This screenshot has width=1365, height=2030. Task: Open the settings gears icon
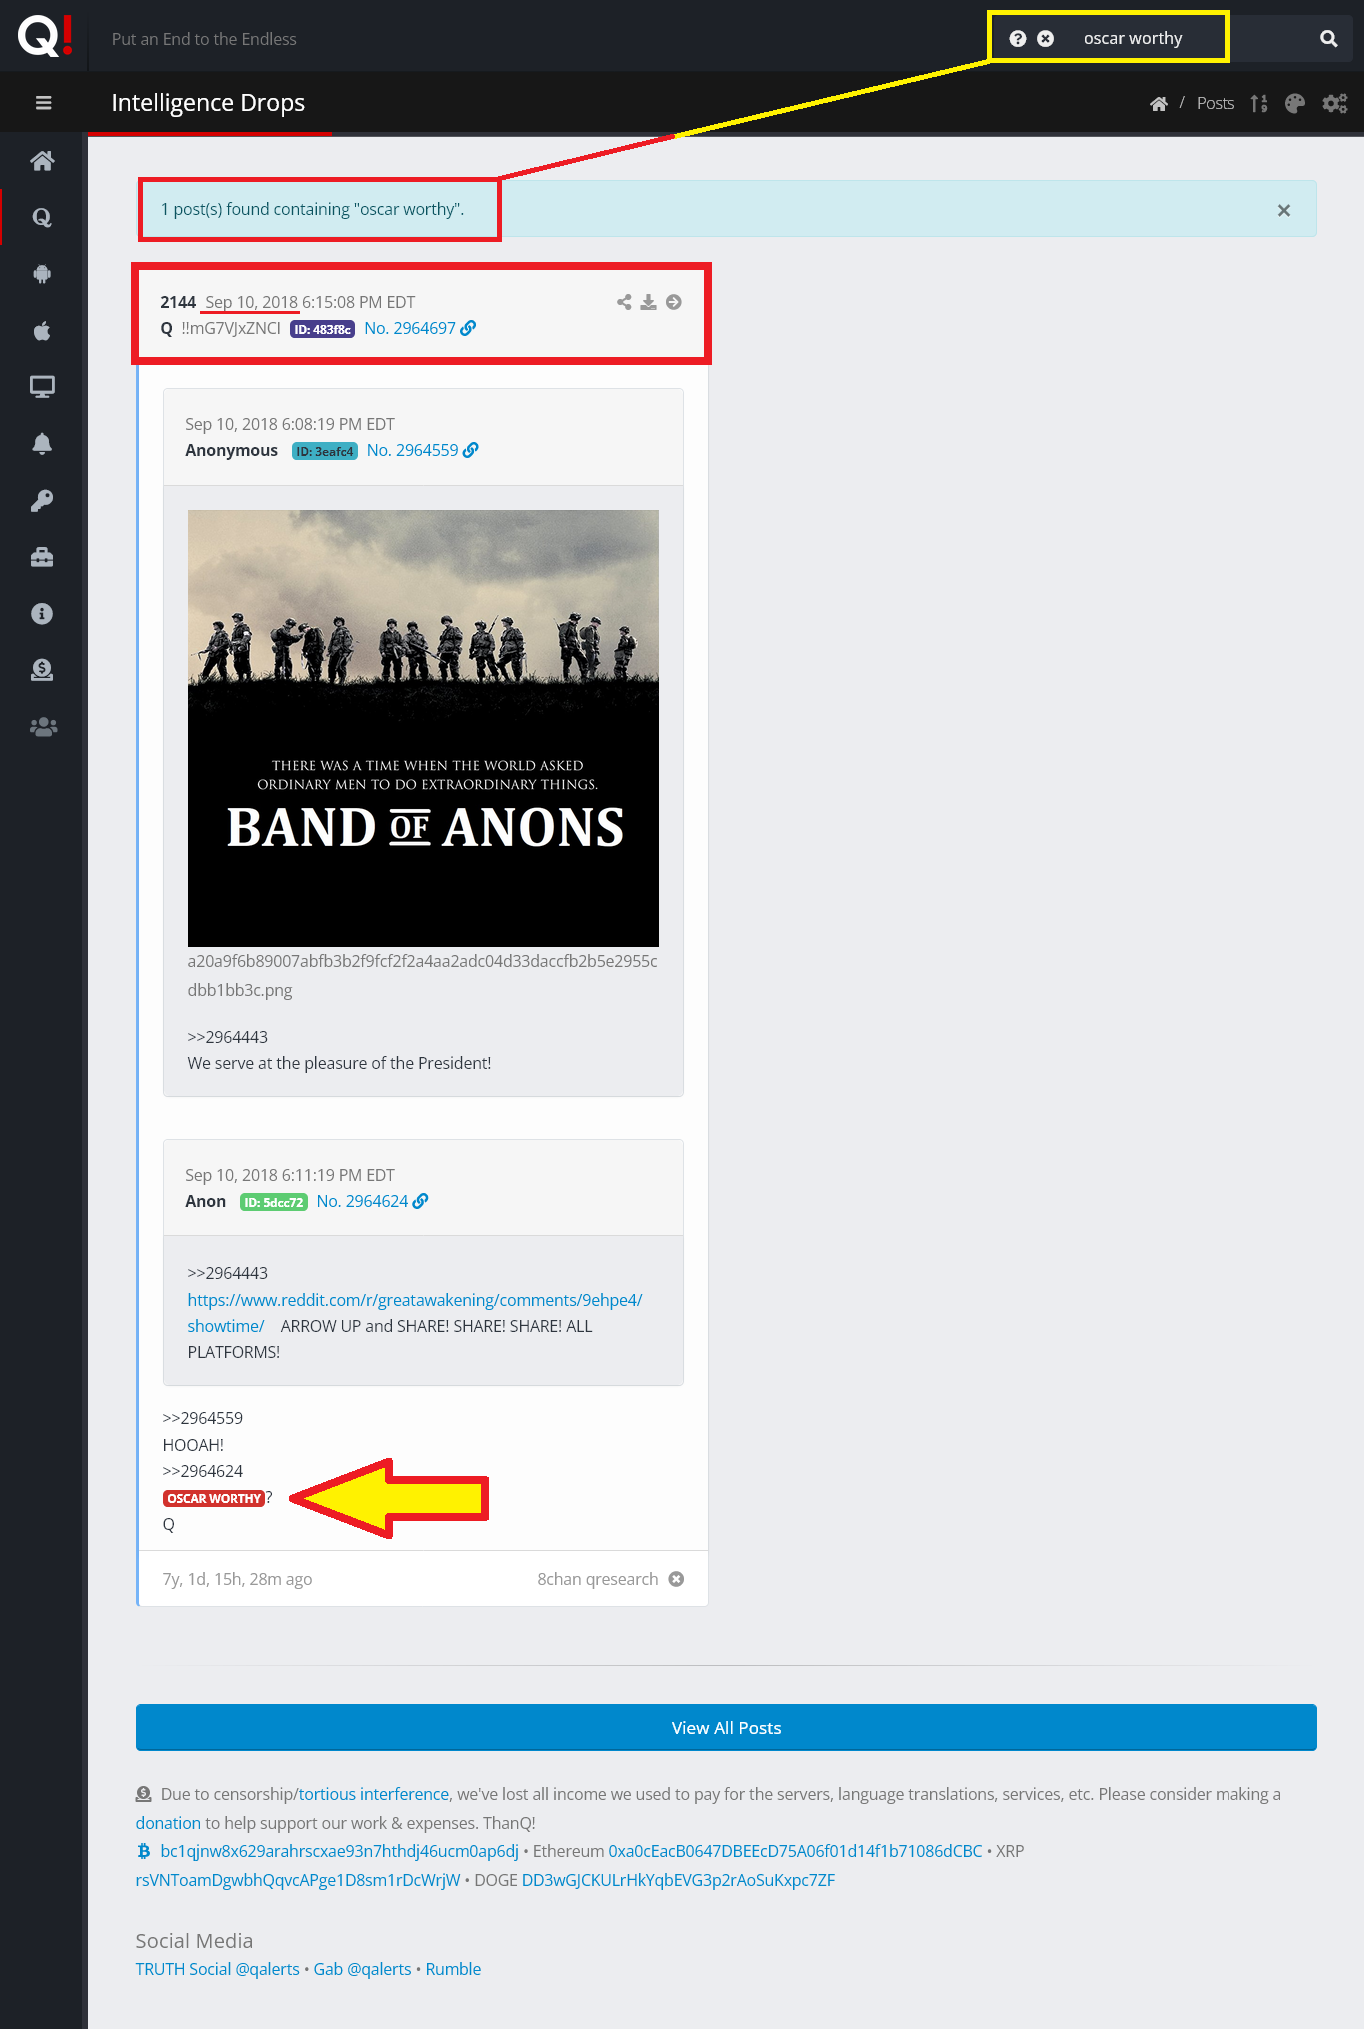tap(1335, 103)
